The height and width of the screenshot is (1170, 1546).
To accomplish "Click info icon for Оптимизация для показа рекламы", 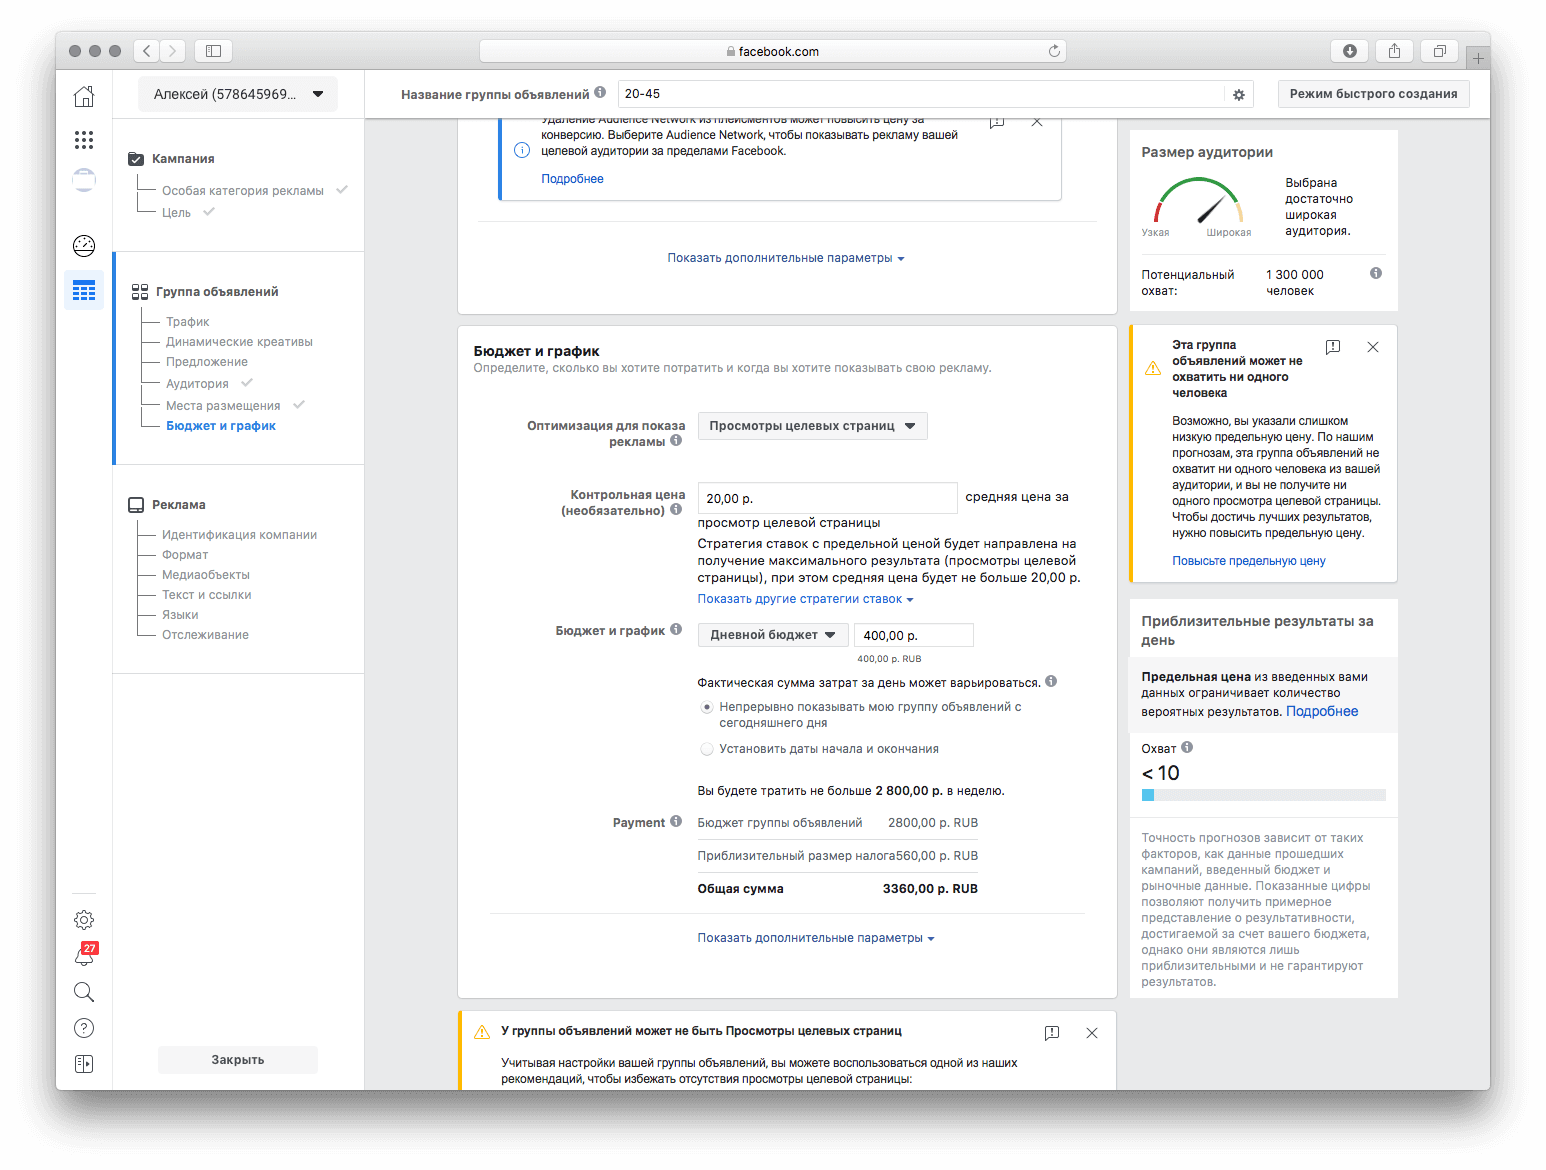I will coord(676,440).
